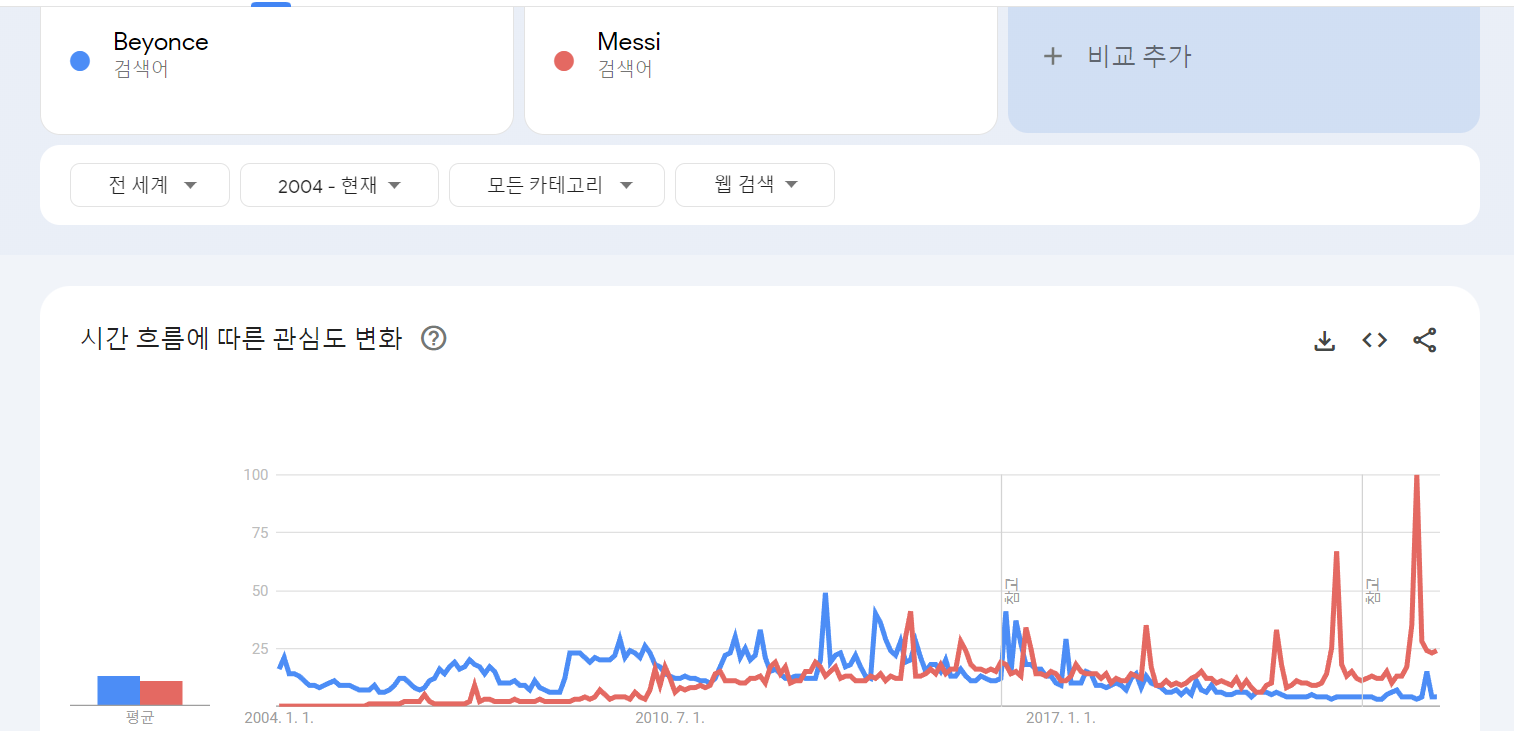Click the first note marker near 2016
Image resolution: width=1514 pixels, height=731 pixels.
pyautogui.click(x=1011, y=590)
